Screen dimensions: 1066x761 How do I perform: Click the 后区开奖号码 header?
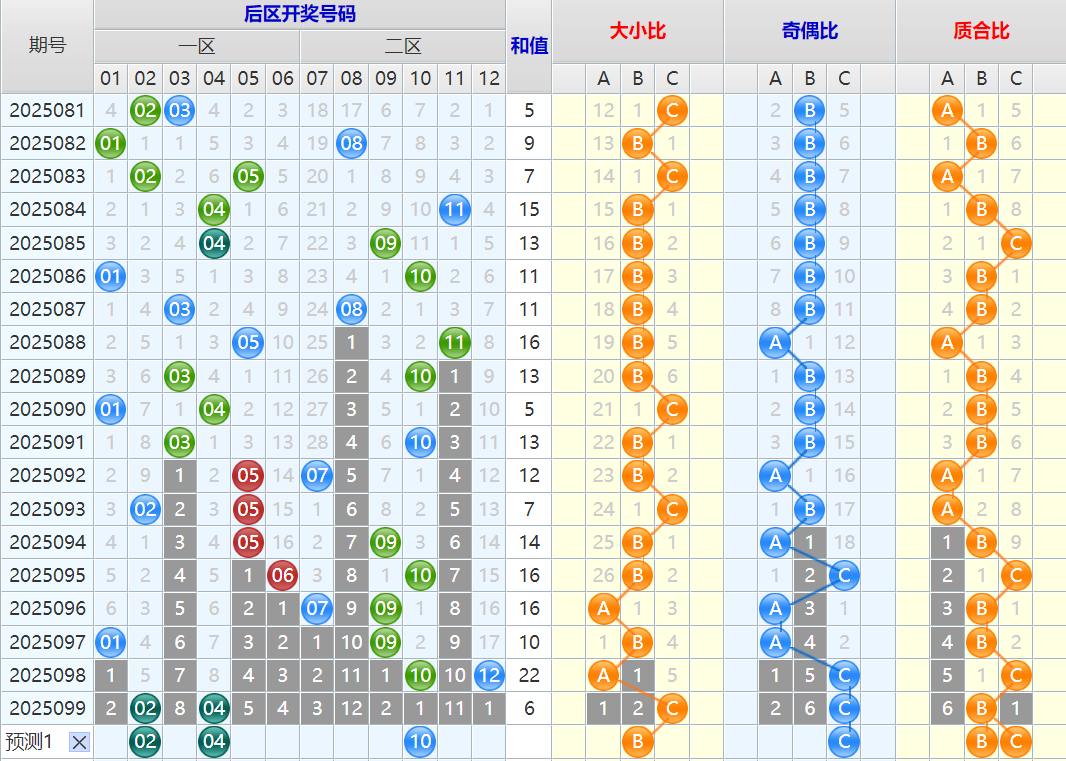tap(300, 14)
